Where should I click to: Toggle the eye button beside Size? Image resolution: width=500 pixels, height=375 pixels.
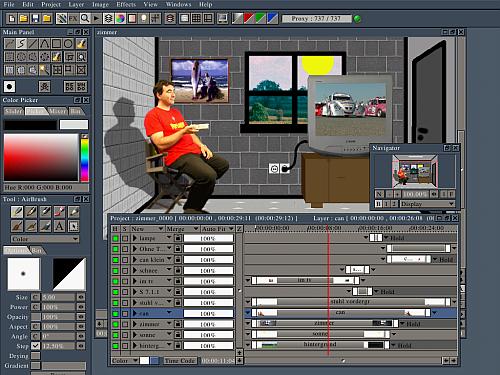click(81, 297)
